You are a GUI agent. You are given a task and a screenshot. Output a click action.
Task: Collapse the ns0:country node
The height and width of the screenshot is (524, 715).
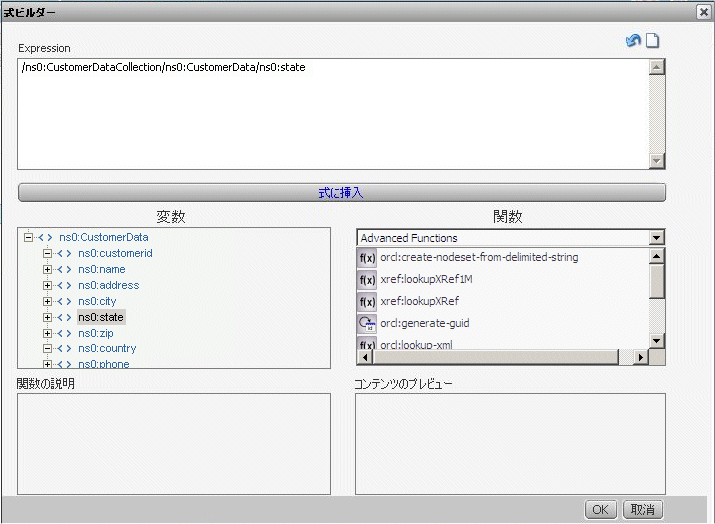pos(47,348)
